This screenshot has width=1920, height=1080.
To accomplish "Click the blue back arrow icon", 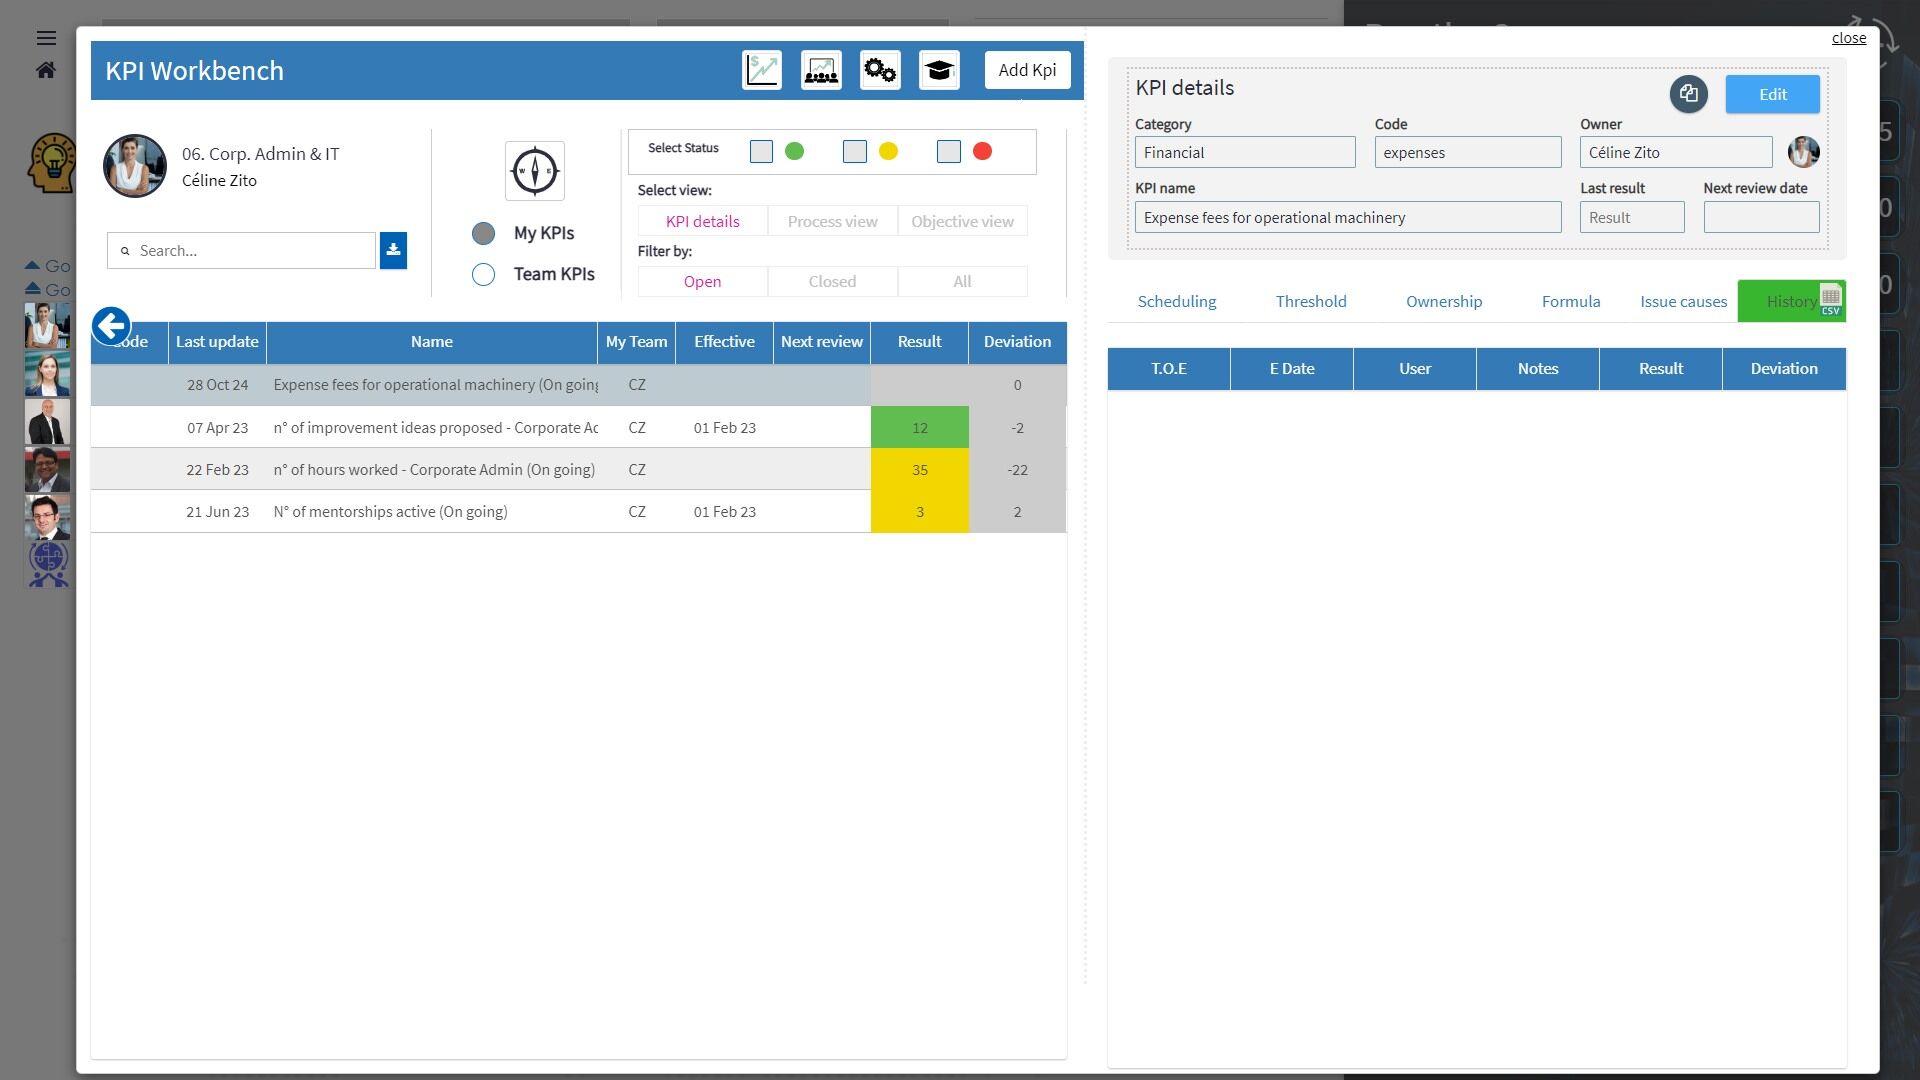I will pyautogui.click(x=111, y=326).
